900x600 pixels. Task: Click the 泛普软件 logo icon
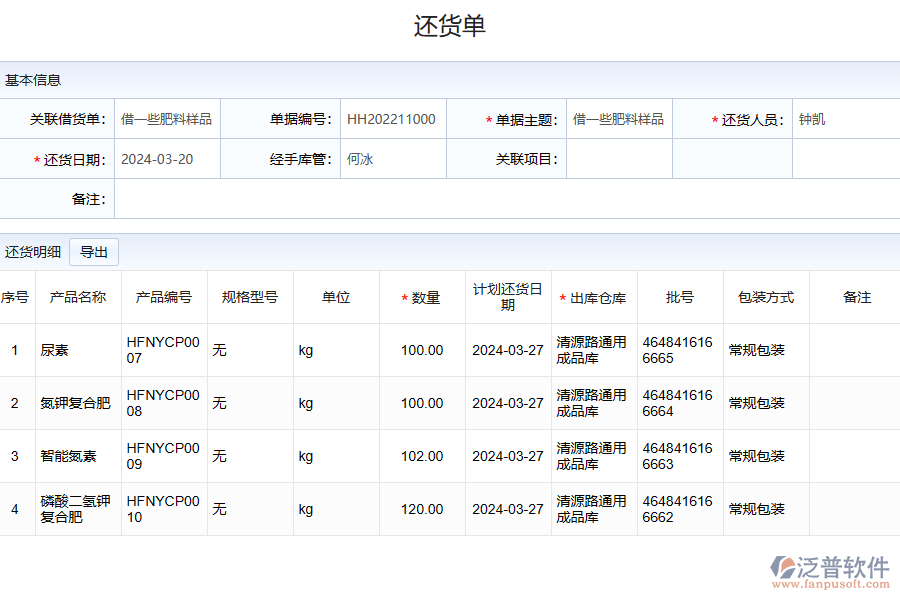782,568
